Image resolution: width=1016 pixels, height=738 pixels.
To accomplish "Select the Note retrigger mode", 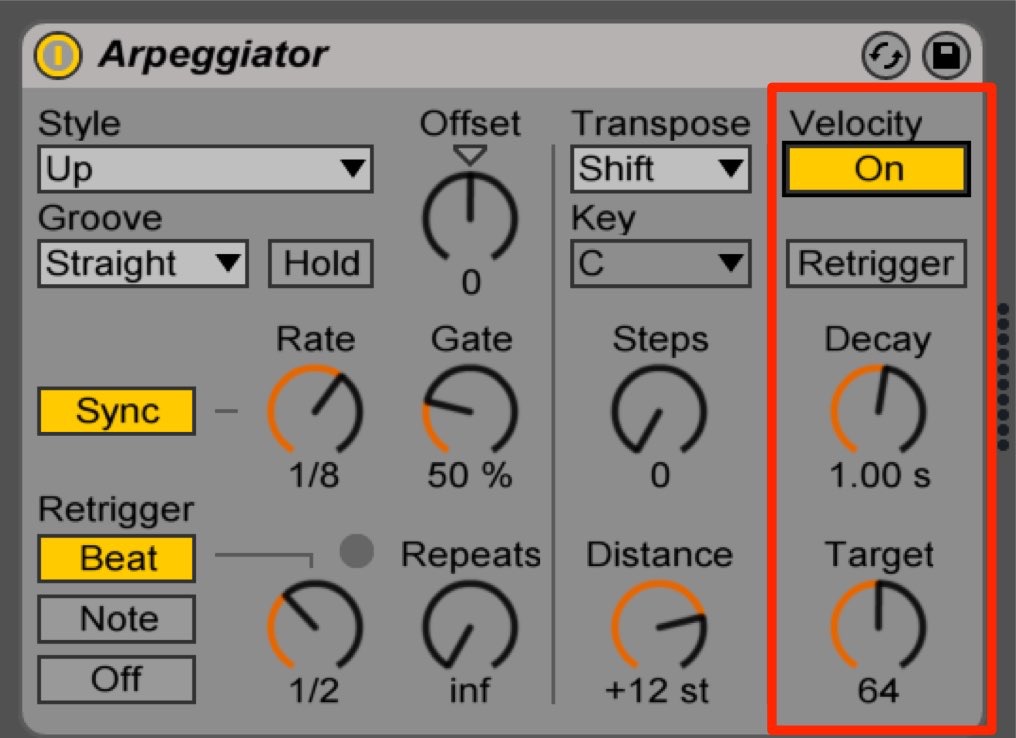I will (117, 619).
